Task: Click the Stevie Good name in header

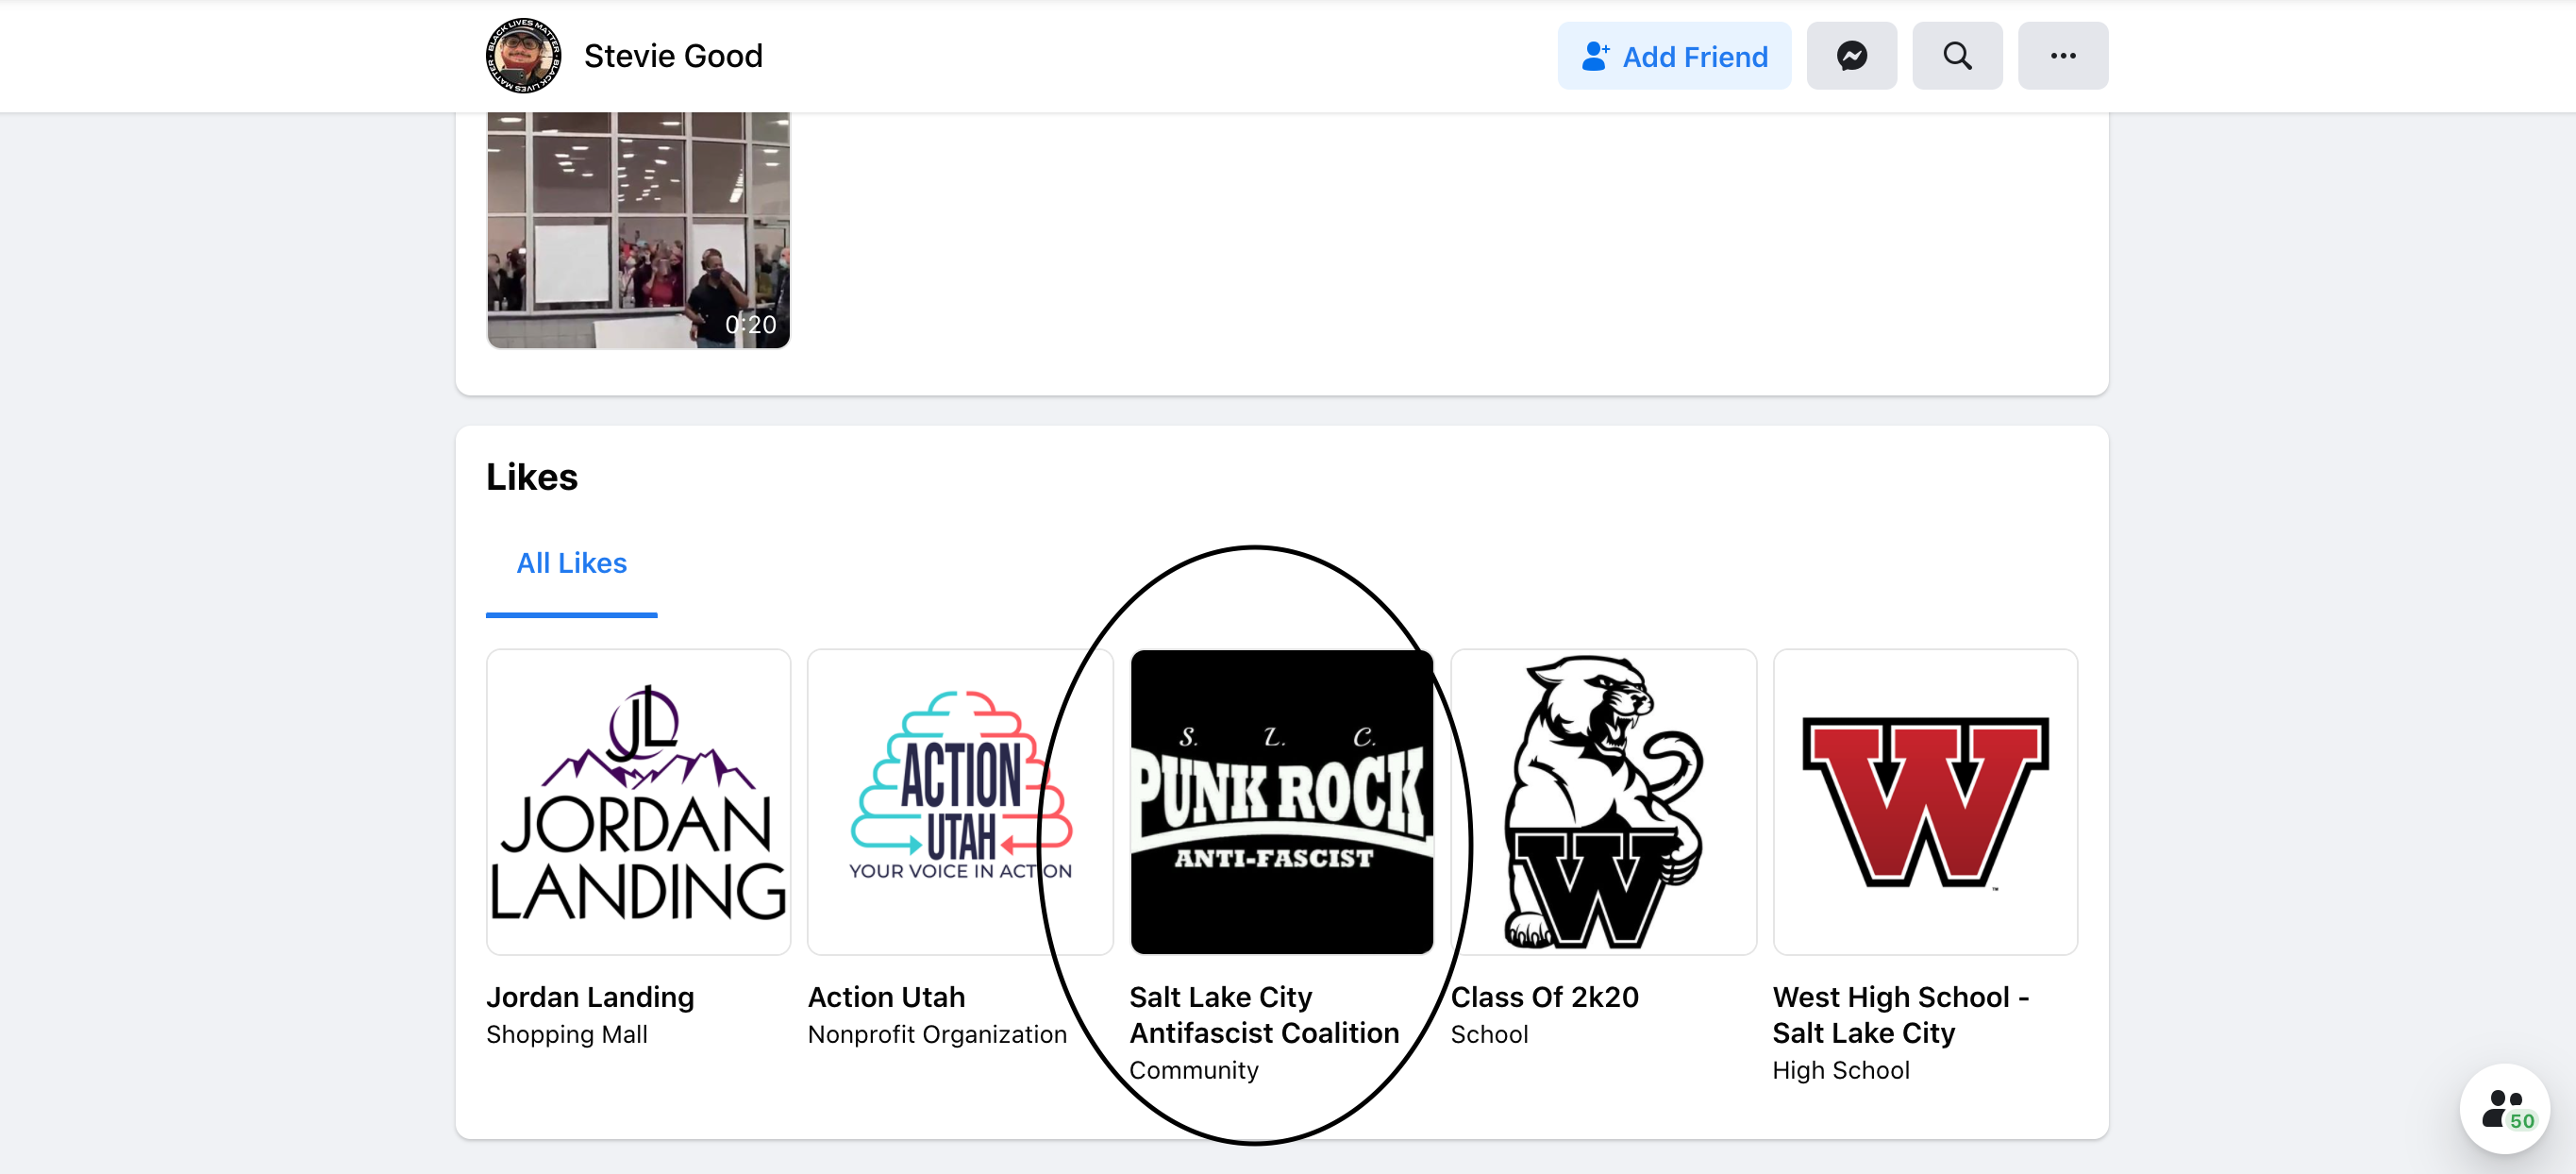Action: pyautogui.click(x=673, y=56)
